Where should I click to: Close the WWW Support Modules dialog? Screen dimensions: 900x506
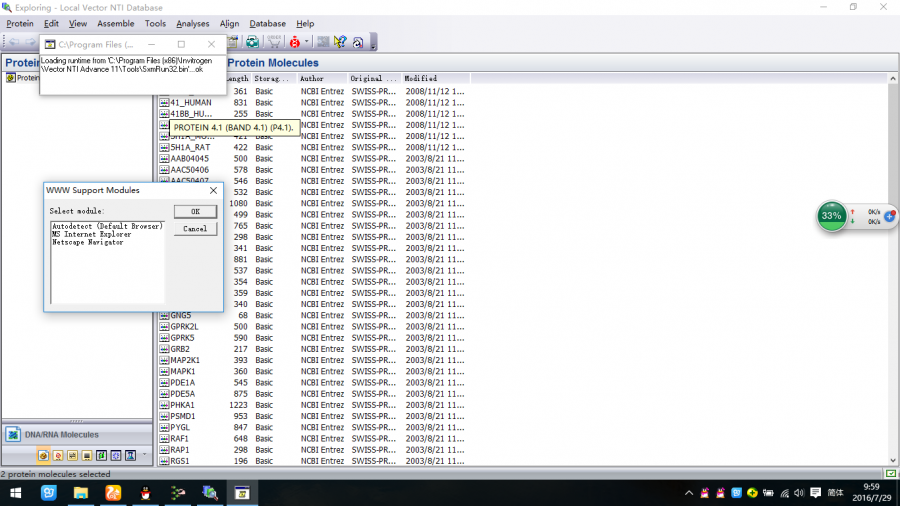pyautogui.click(x=214, y=190)
